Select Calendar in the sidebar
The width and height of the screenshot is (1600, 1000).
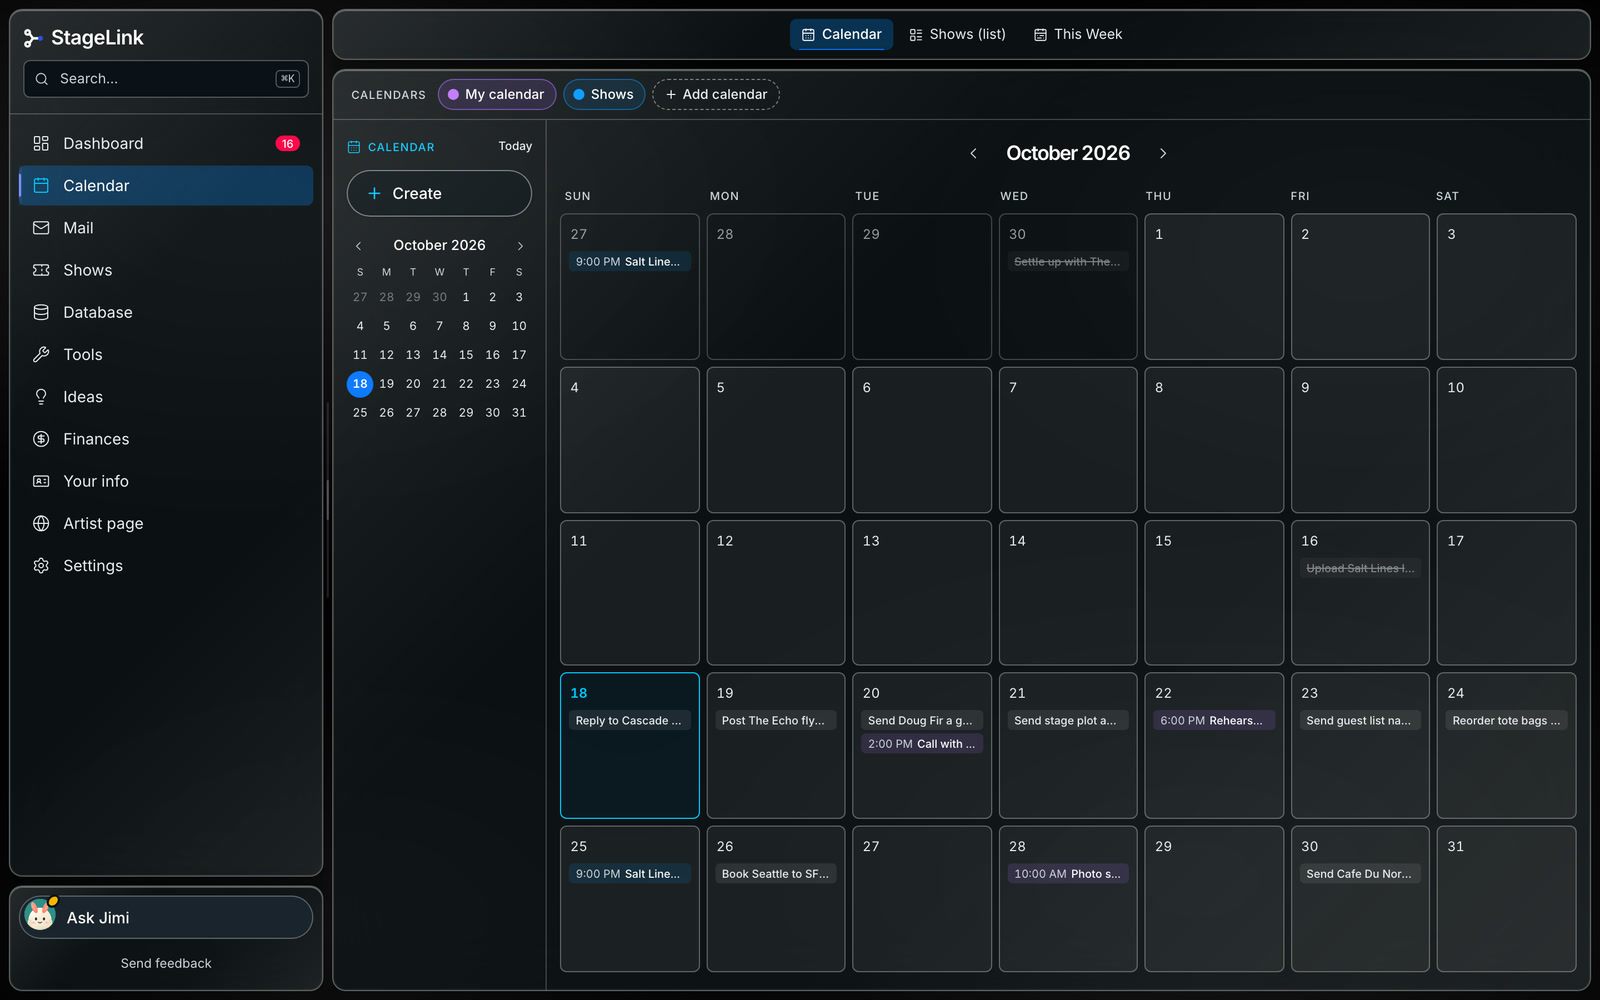point(166,186)
